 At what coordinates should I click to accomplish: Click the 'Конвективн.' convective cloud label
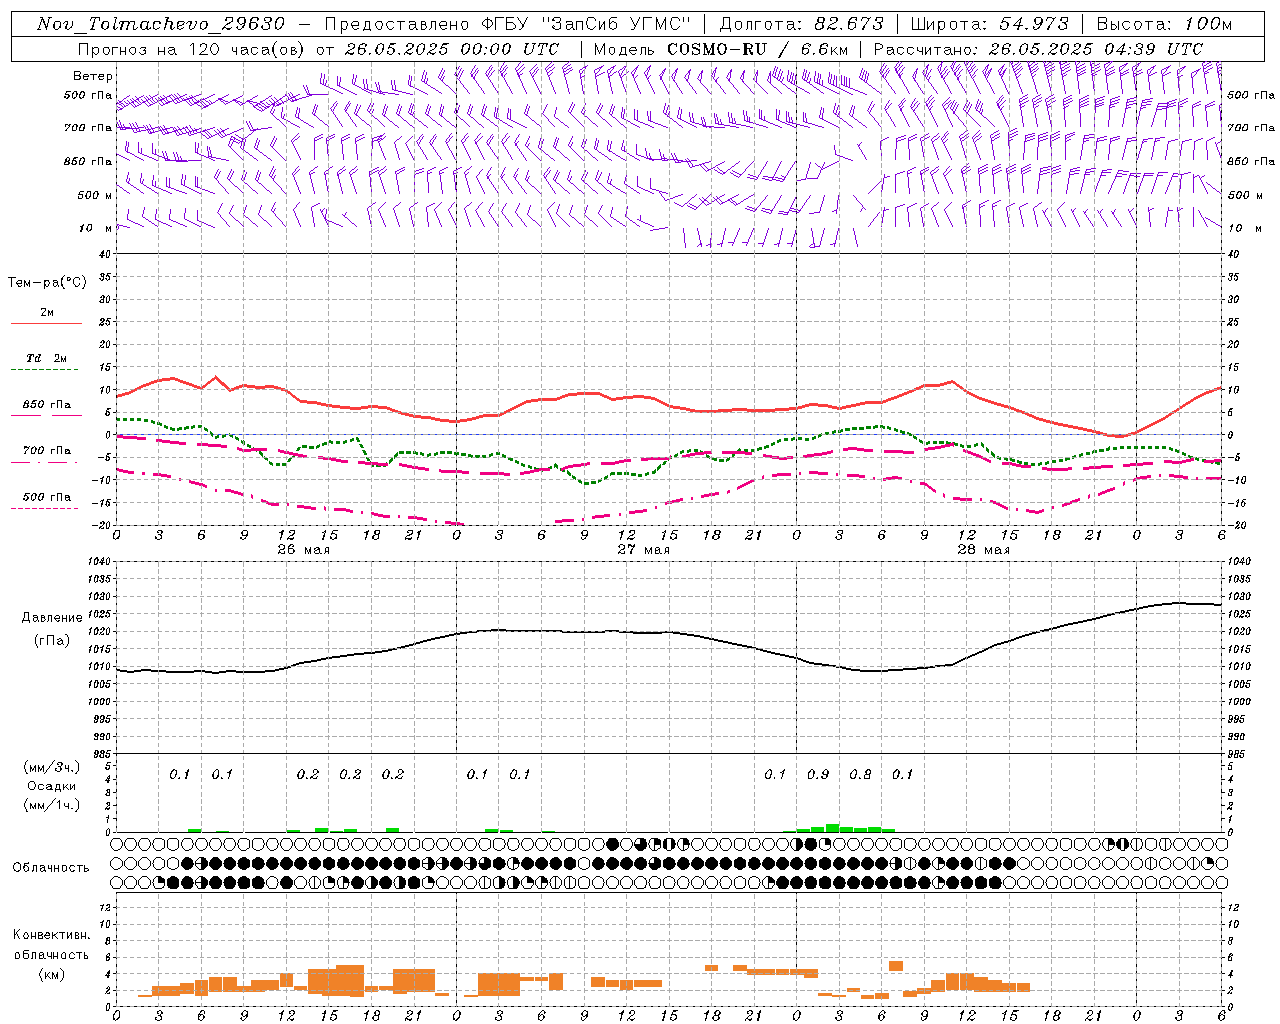[52, 935]
